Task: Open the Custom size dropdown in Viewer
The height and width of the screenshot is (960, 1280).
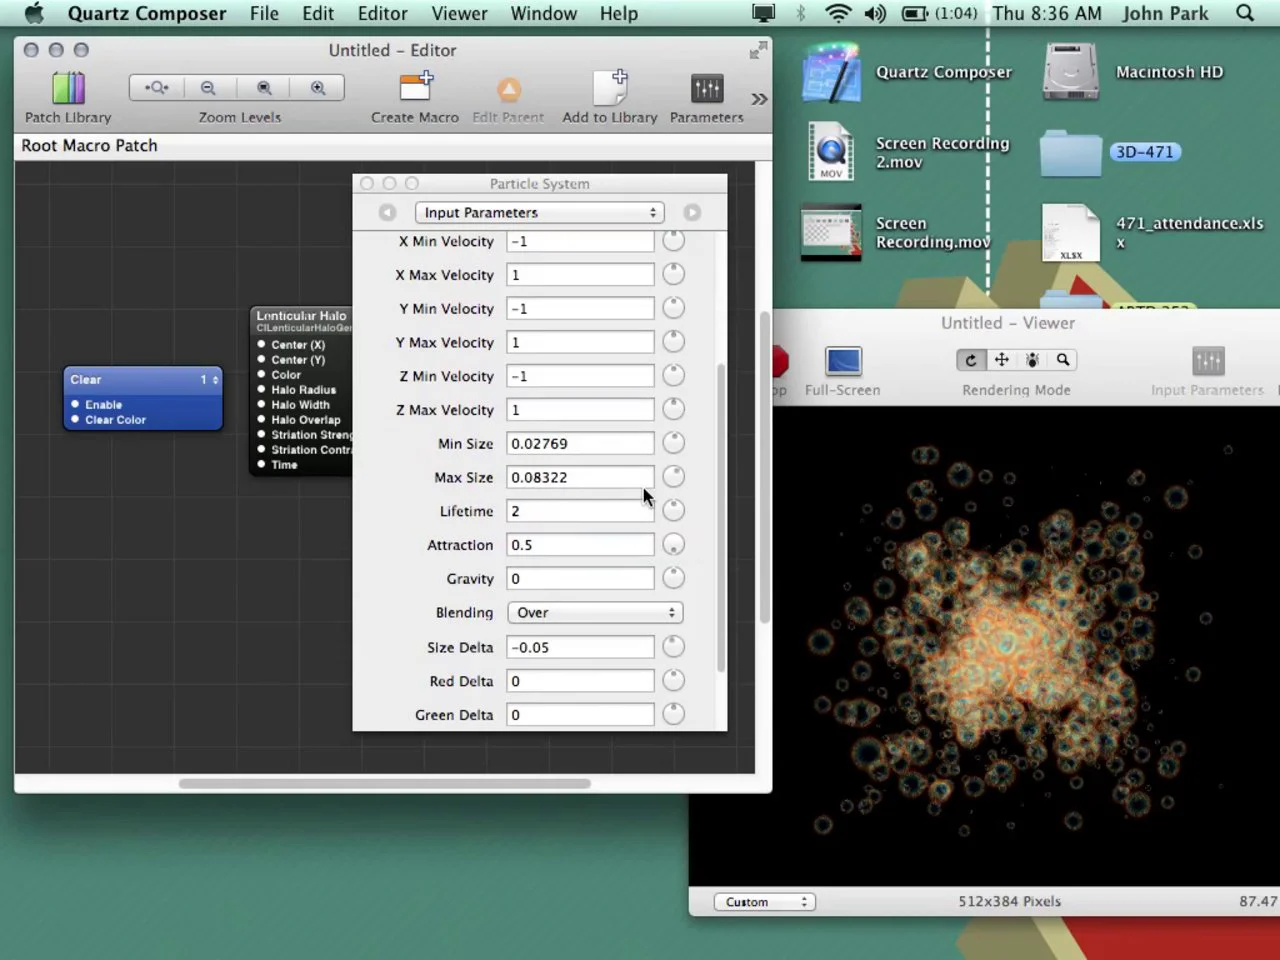Action: (x=764, y=902)
